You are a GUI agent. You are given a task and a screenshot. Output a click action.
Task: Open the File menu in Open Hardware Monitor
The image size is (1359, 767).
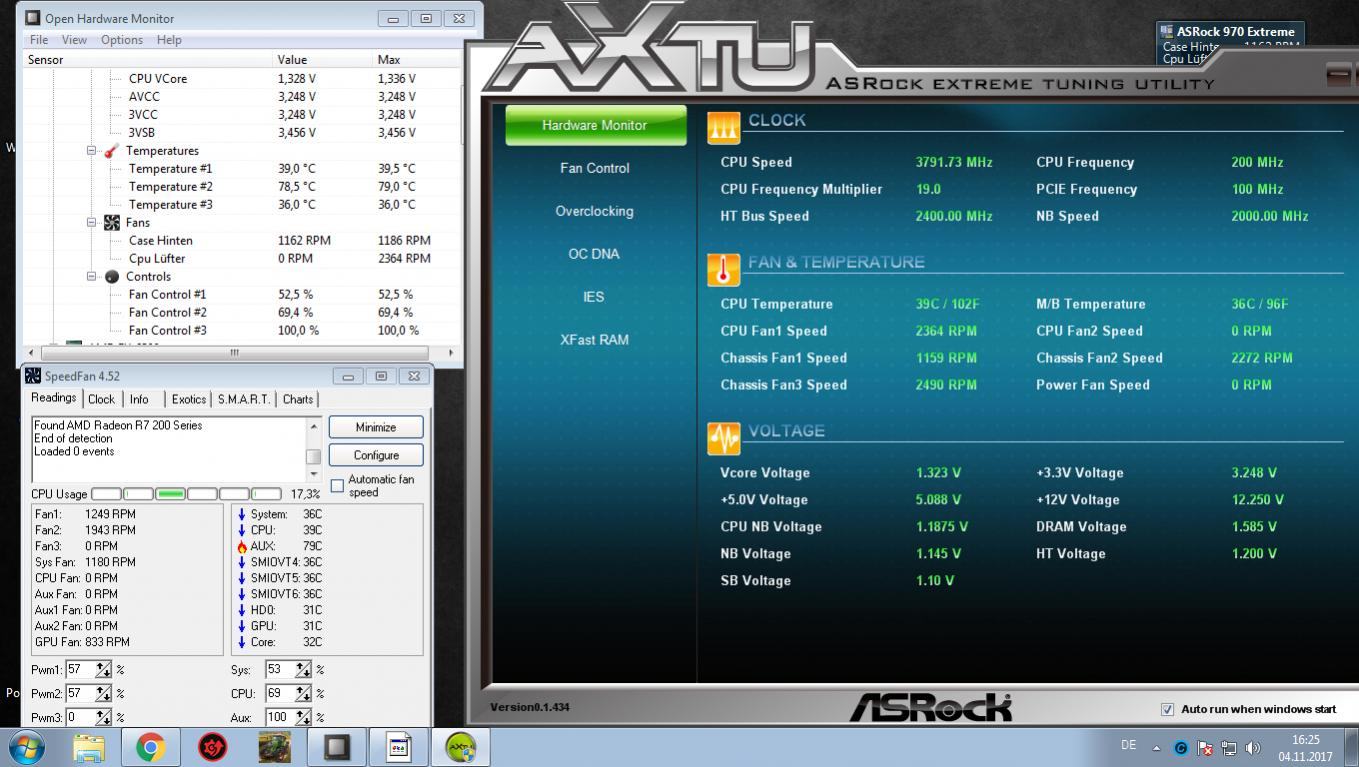coord(39,40)
